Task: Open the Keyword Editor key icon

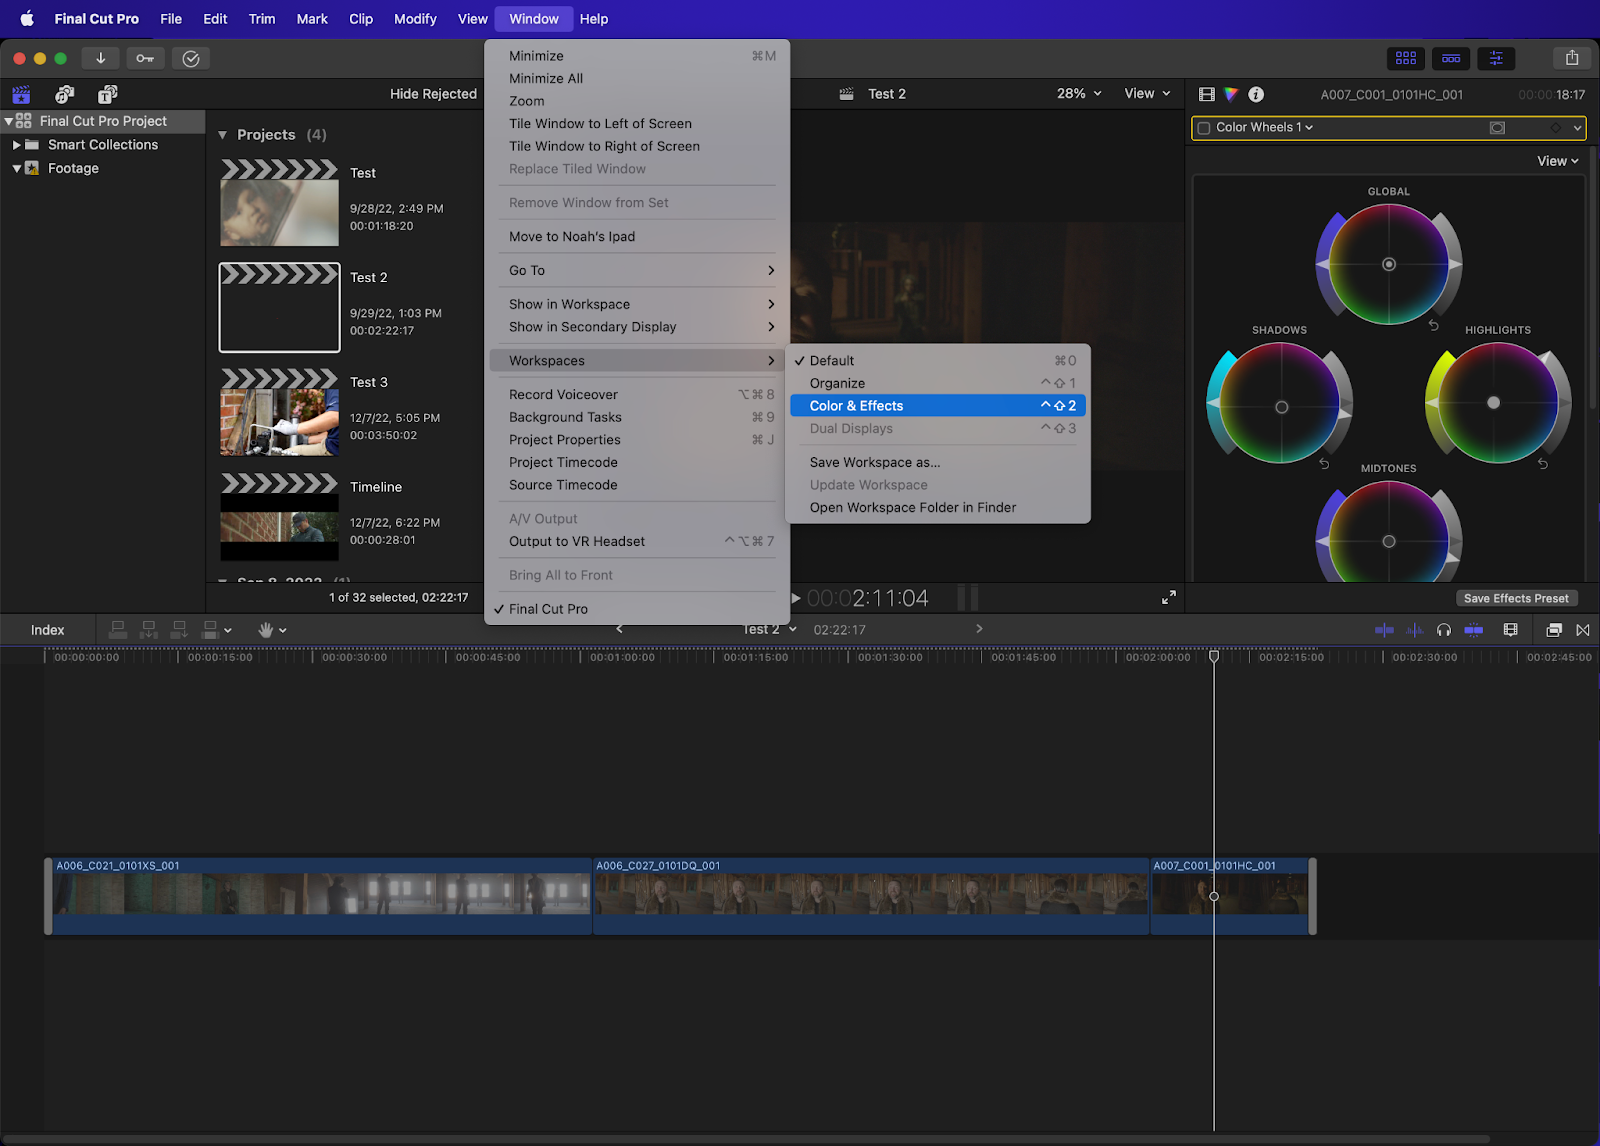Action: click(x=145, y=58)
